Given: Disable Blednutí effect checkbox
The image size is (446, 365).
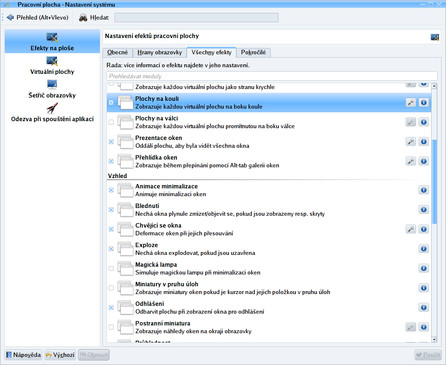Looking at the screenshot, I should pos(111,210).
